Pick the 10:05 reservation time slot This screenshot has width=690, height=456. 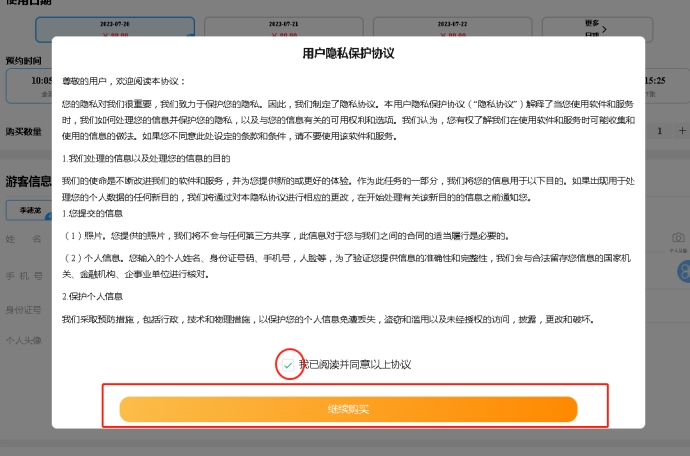pyautogui.click(x=40, y=84)
